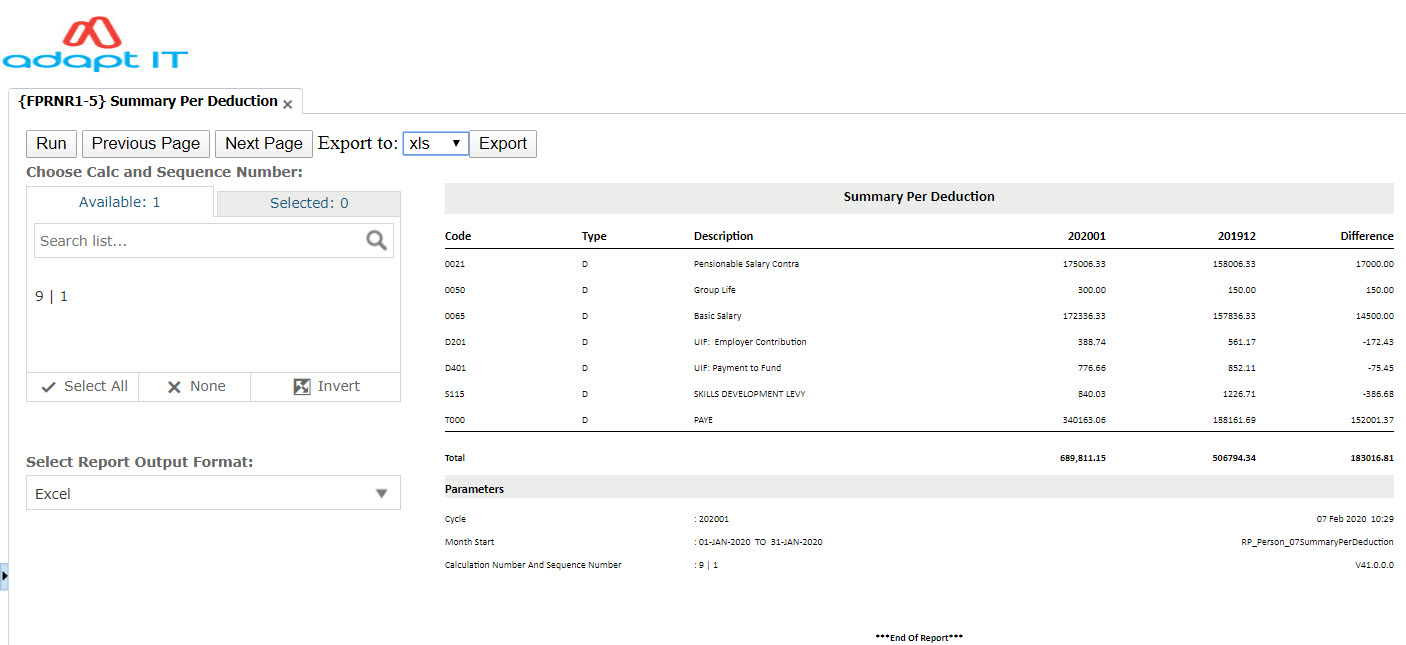Select the 9 | 1 list item
The image size is (1406, 645).
click(x=52, y=296)
